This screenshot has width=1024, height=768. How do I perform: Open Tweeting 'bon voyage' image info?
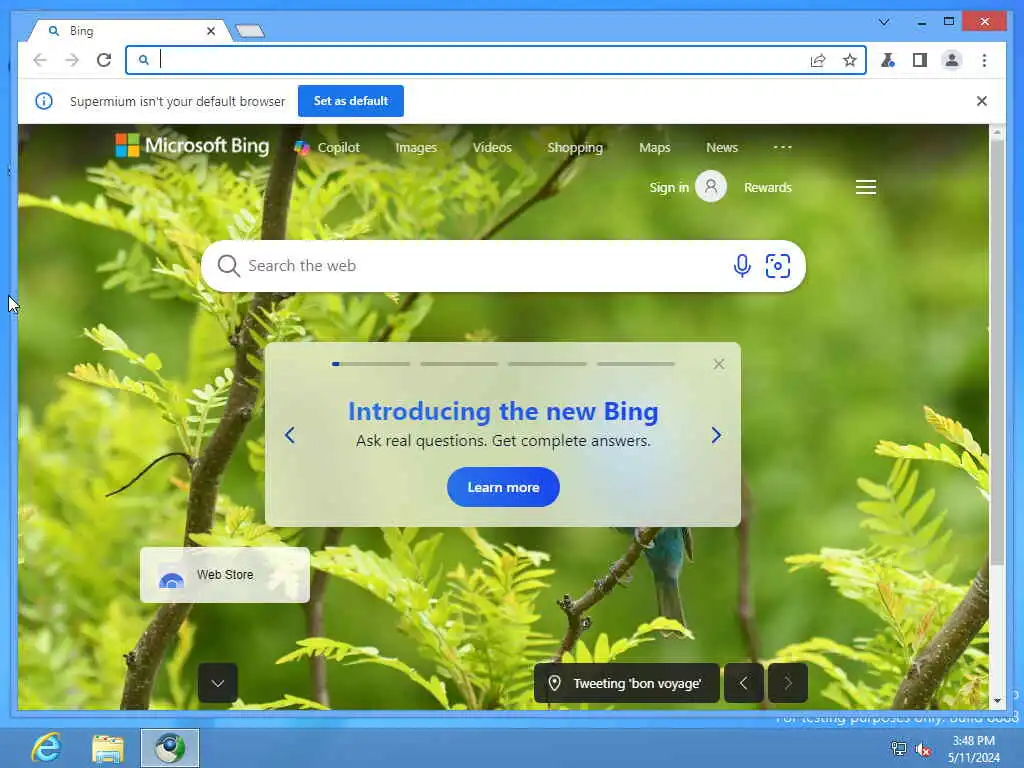click(x=627, y=683)
